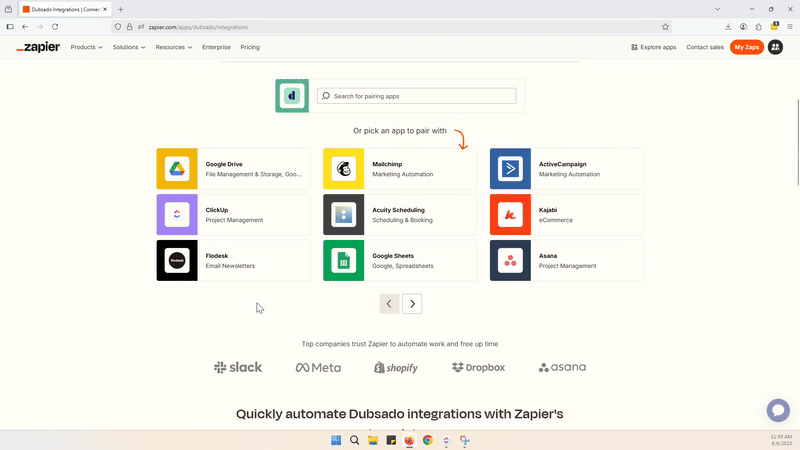Open My Zaps
Image resolution: width=800 pixels, height=450 pixels.
click(746, 47)
